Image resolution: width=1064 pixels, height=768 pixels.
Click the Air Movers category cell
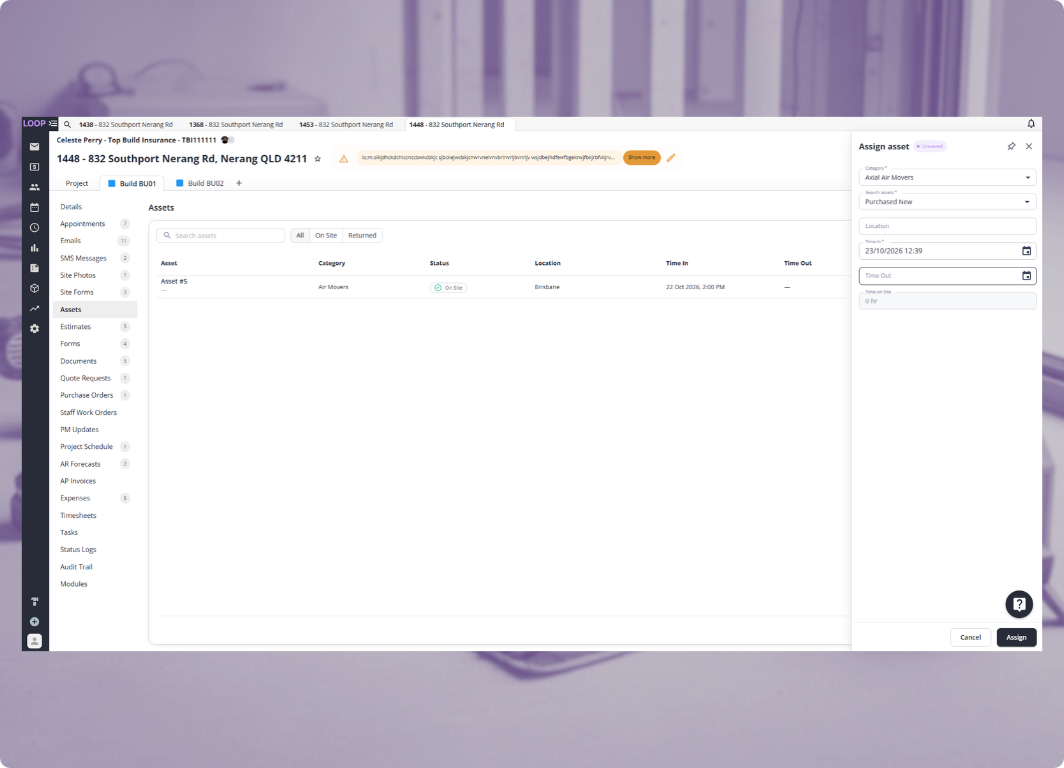(x=333, y=287)
